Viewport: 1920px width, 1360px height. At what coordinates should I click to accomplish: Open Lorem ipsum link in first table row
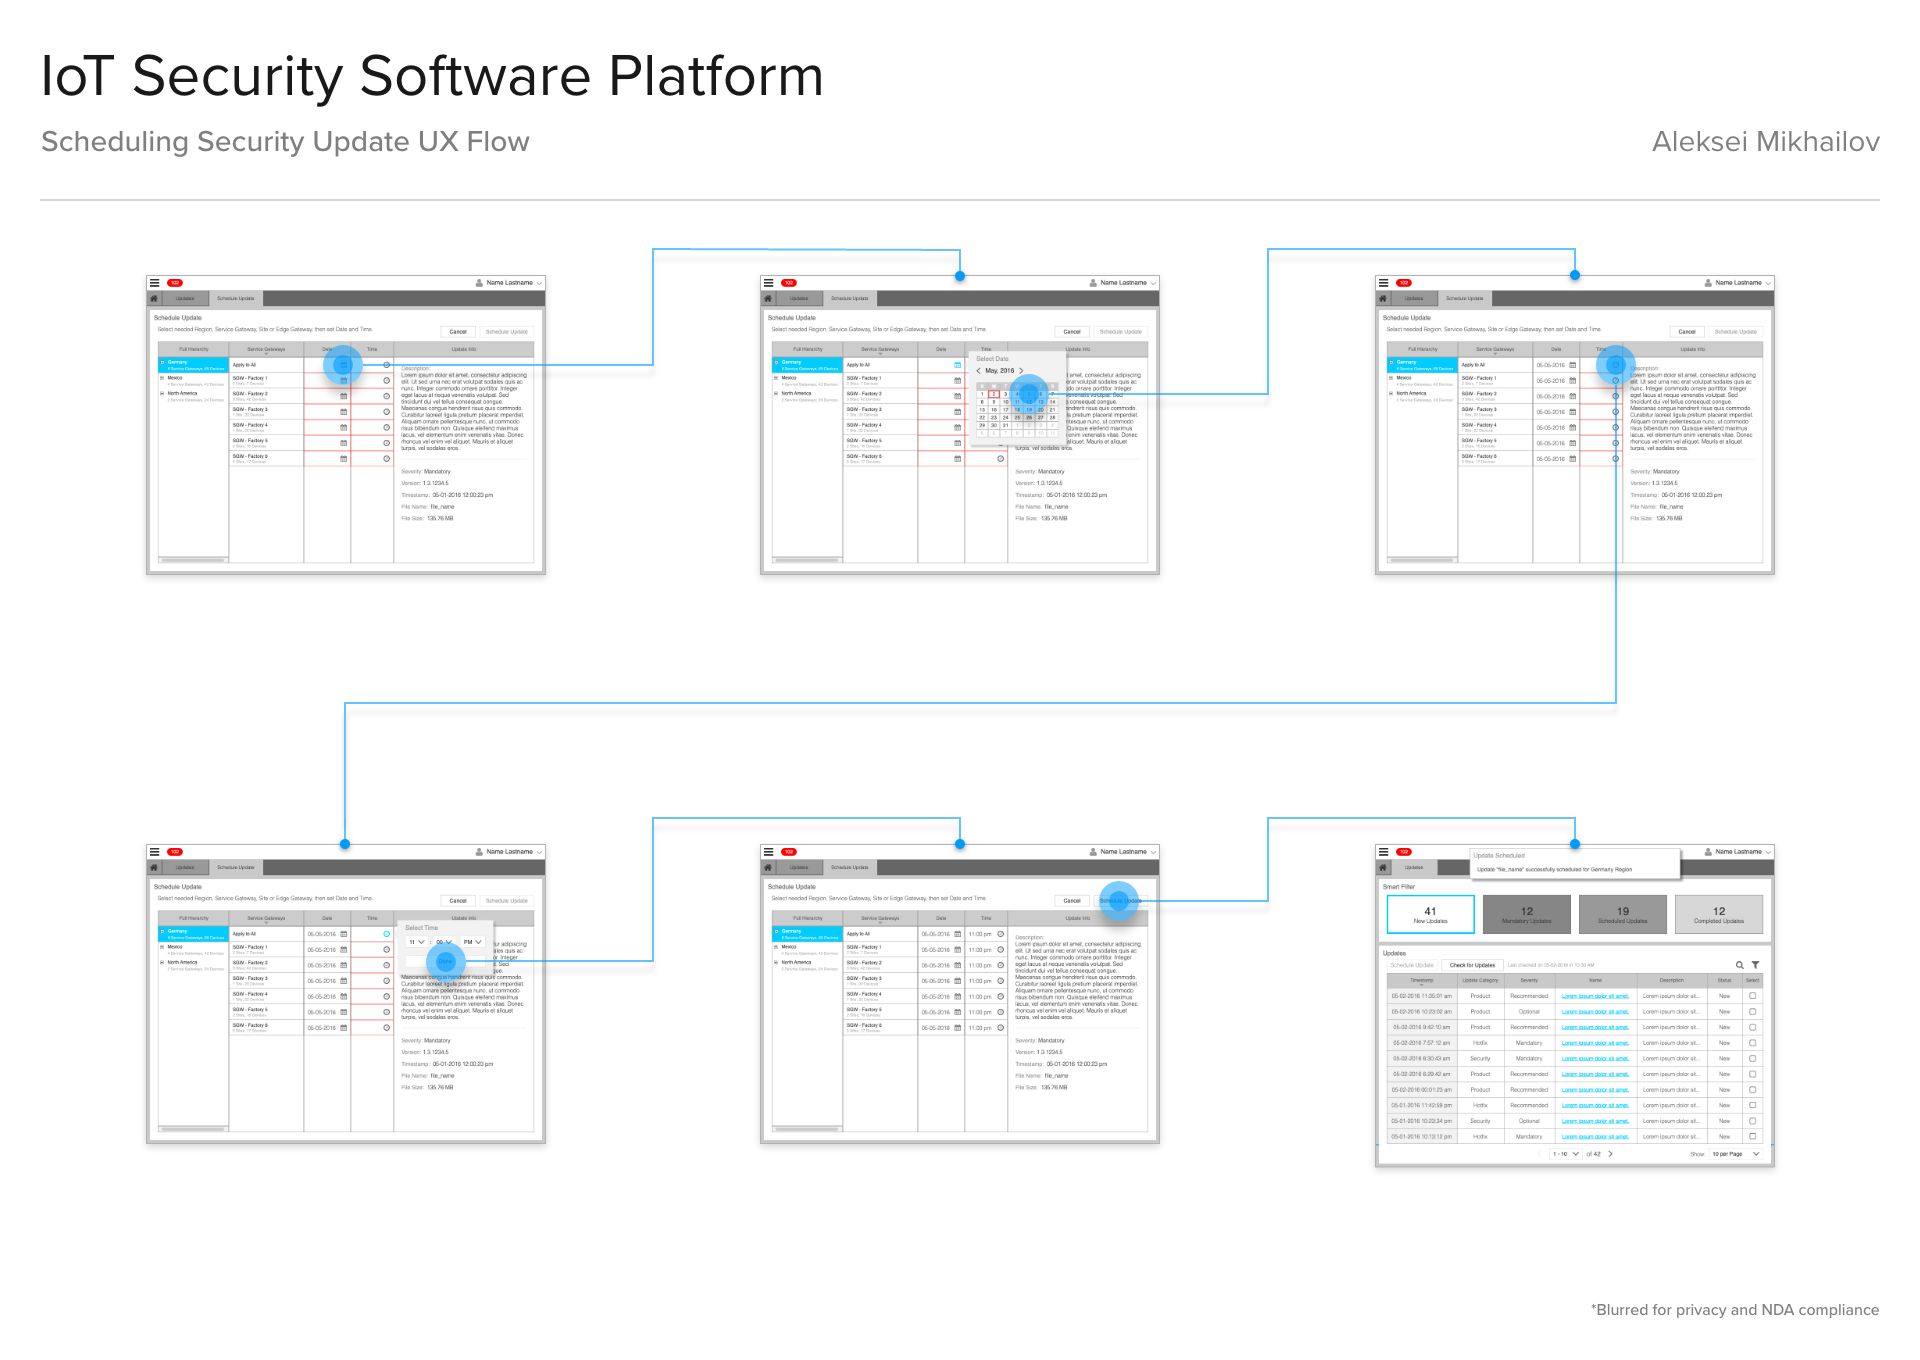(x=1595, y=996)
